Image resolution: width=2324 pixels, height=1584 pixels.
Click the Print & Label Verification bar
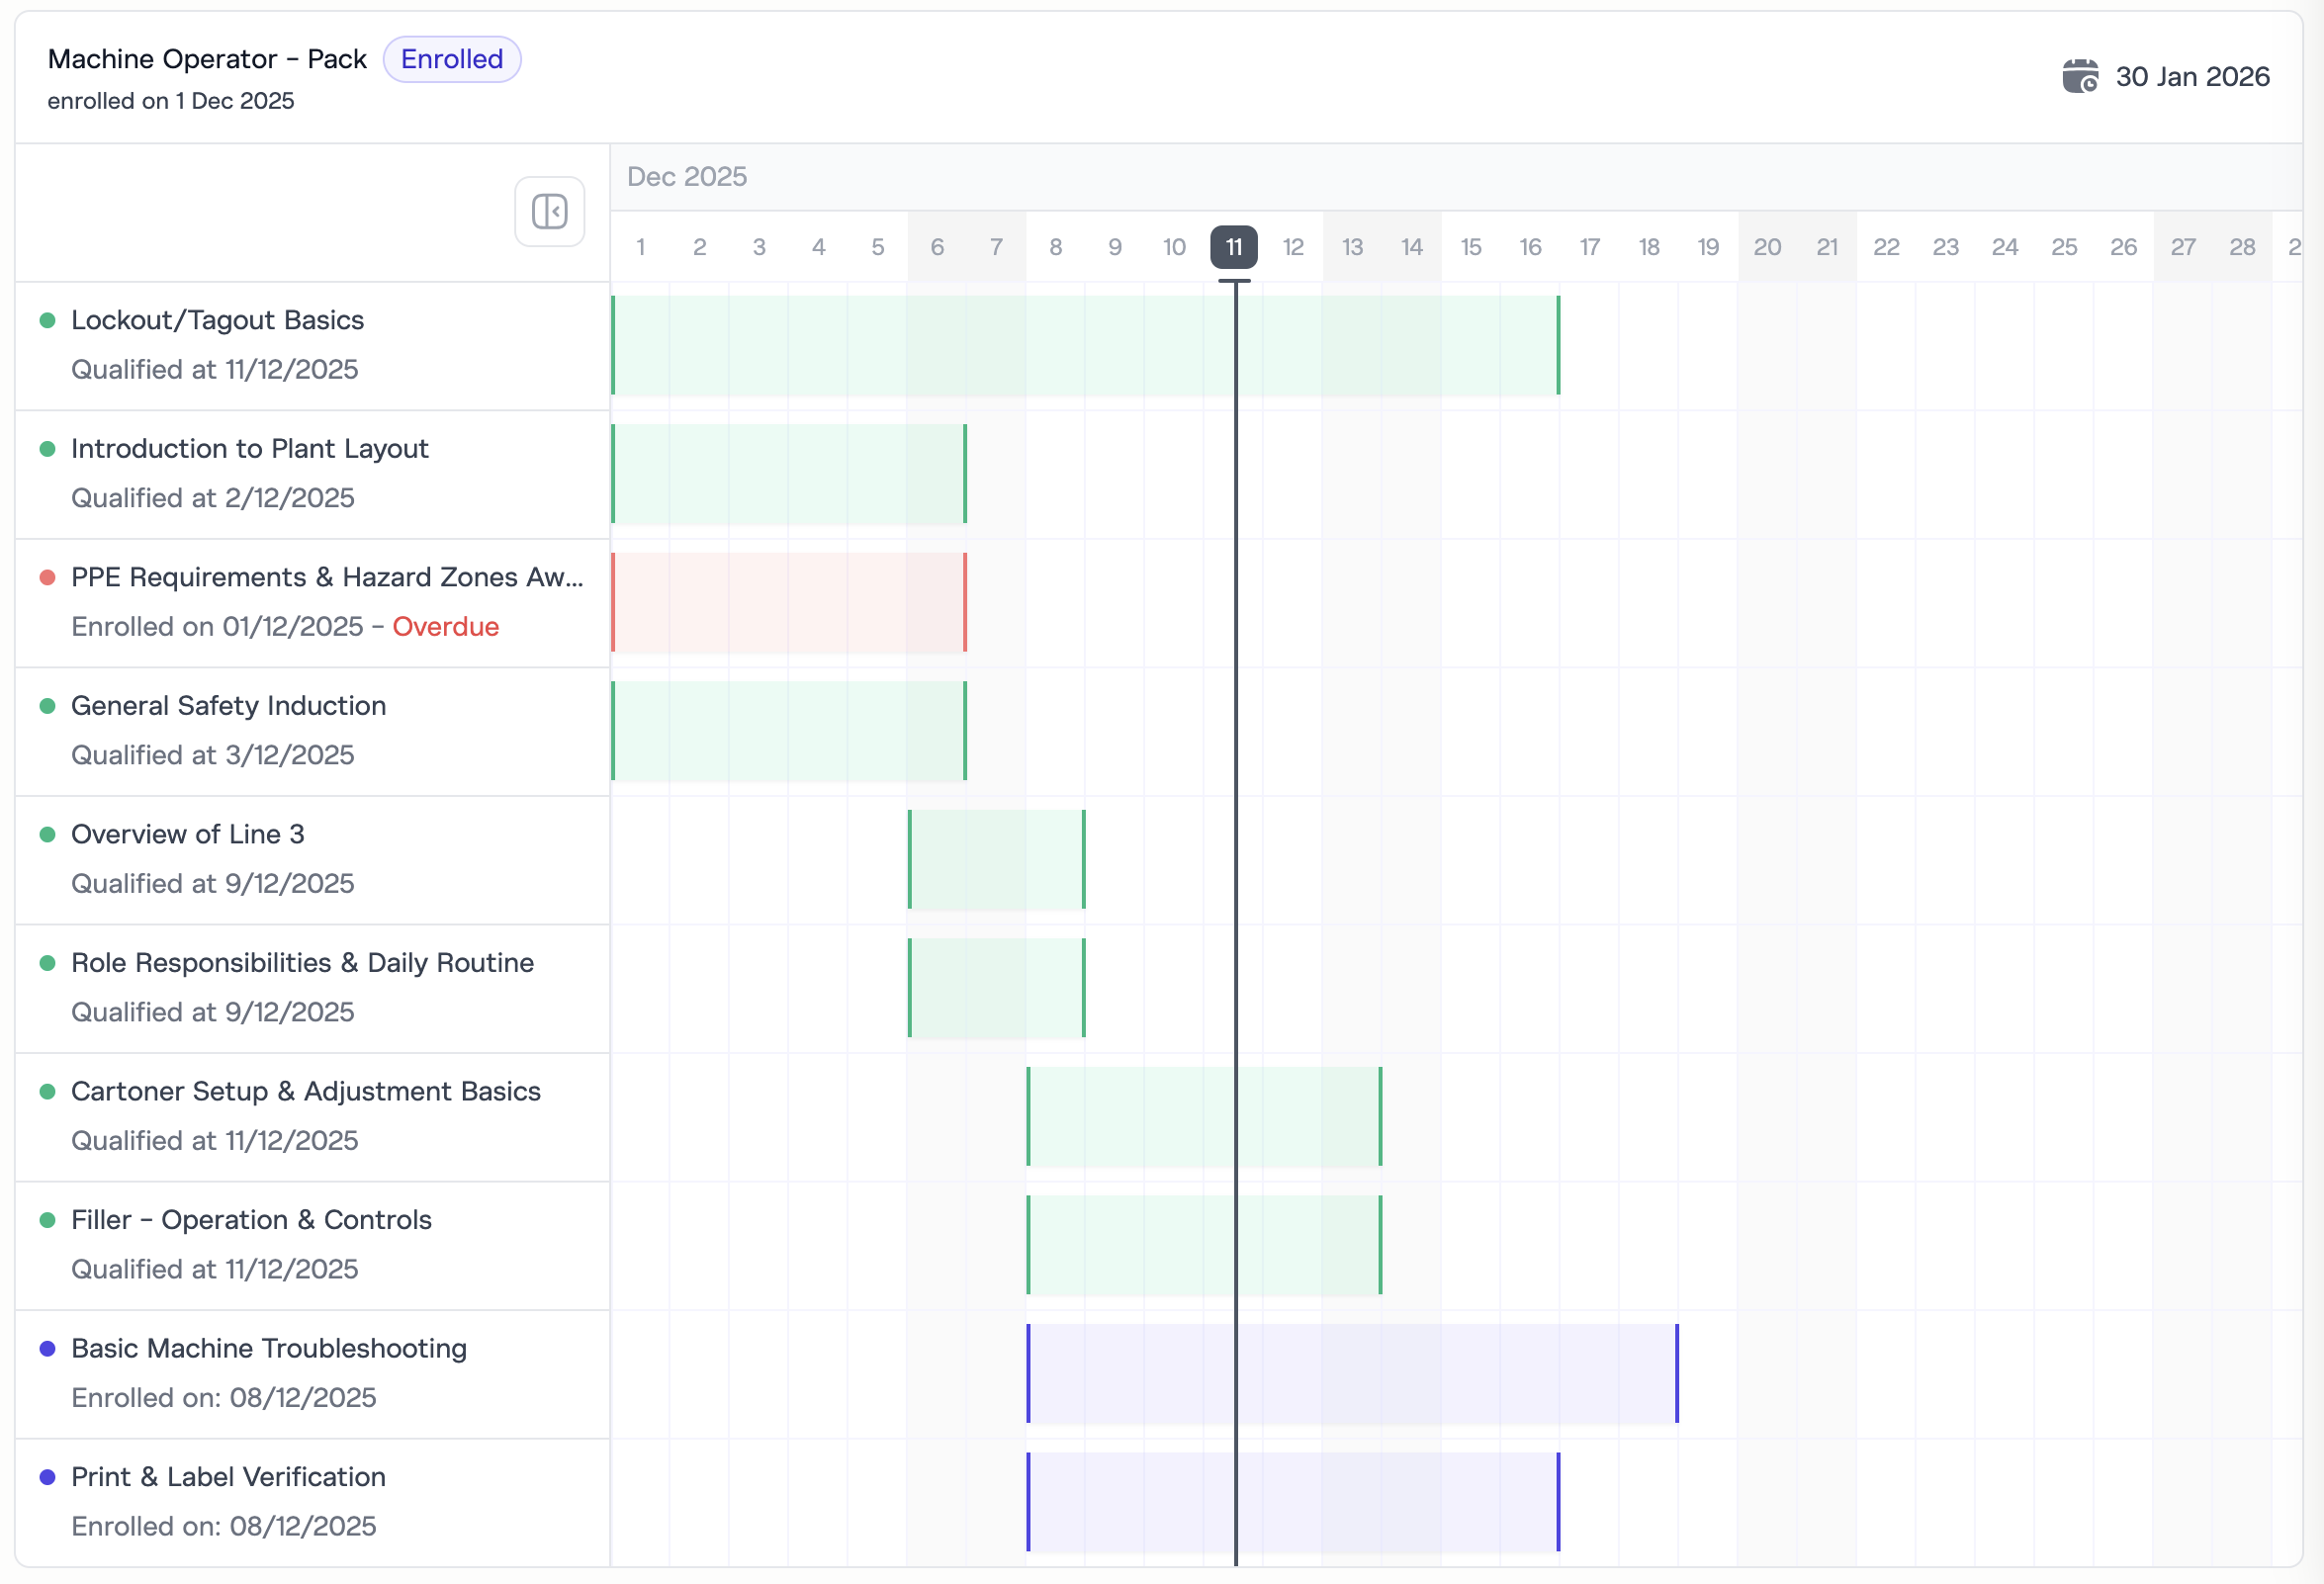(x=1292, y=1502)
